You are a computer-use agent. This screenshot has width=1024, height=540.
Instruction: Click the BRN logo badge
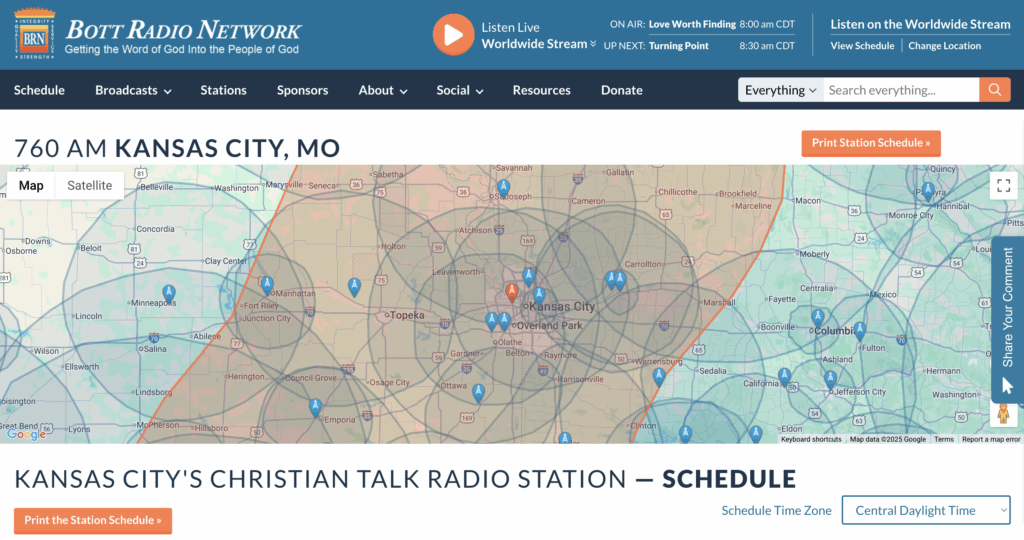coord(35,34)
